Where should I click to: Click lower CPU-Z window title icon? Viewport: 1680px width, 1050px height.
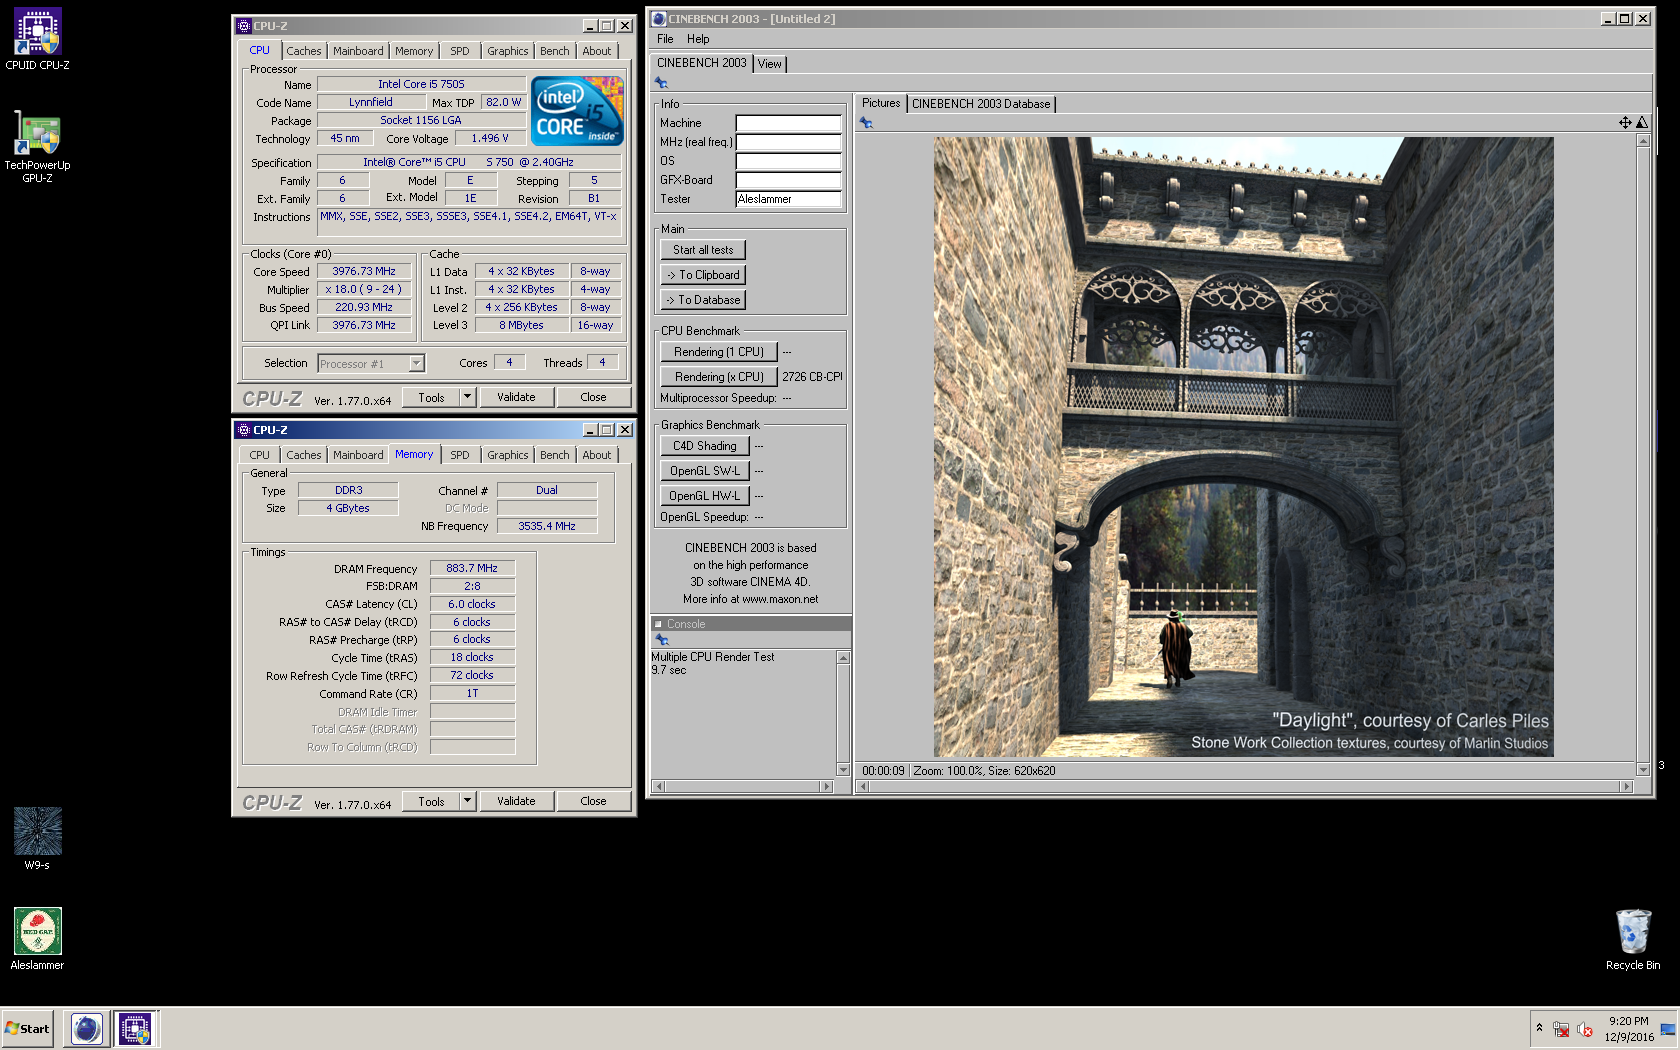[244, 430]
